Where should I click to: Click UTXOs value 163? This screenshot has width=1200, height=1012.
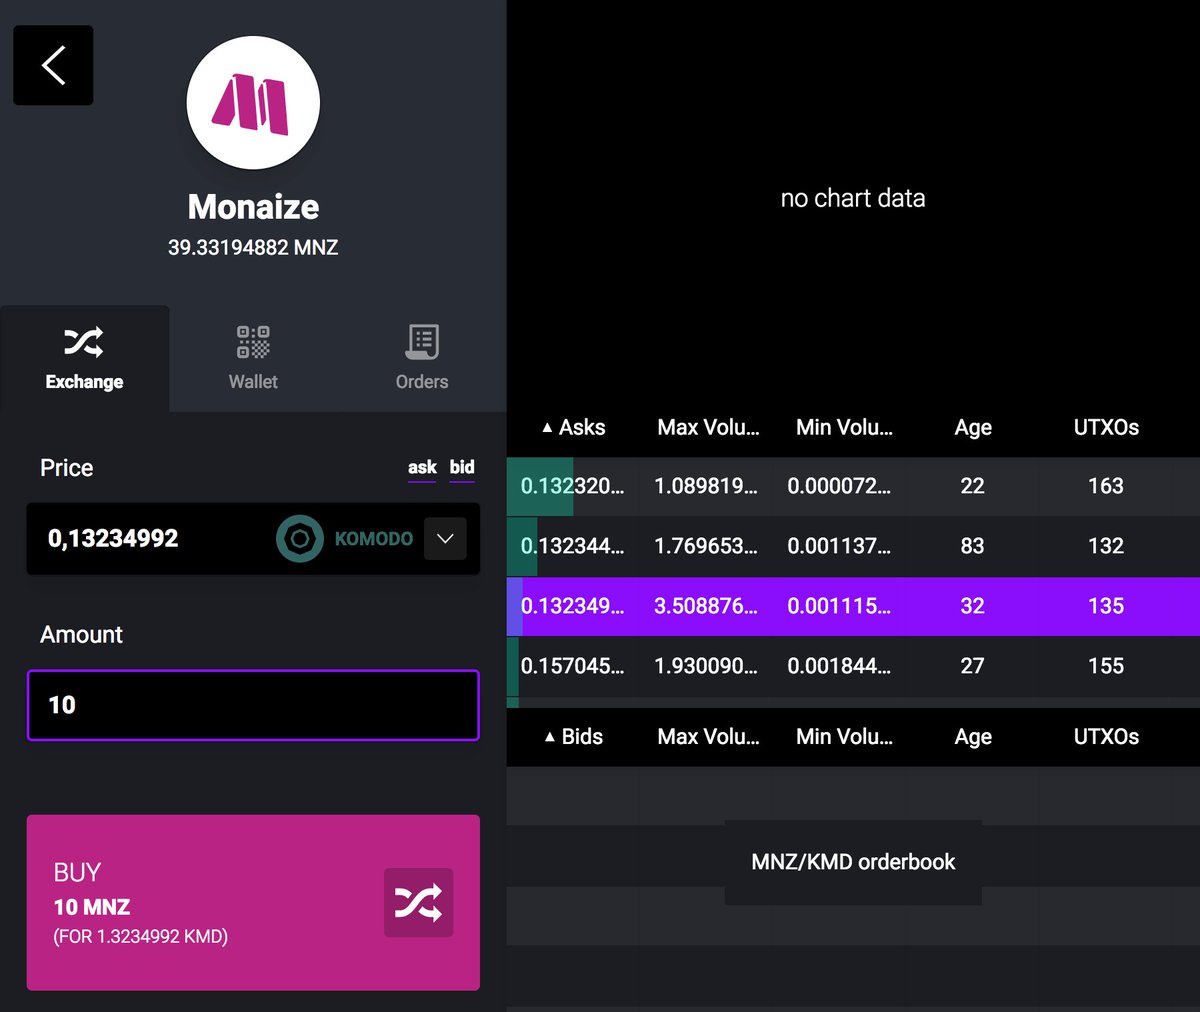click(x=1106, y=486)
